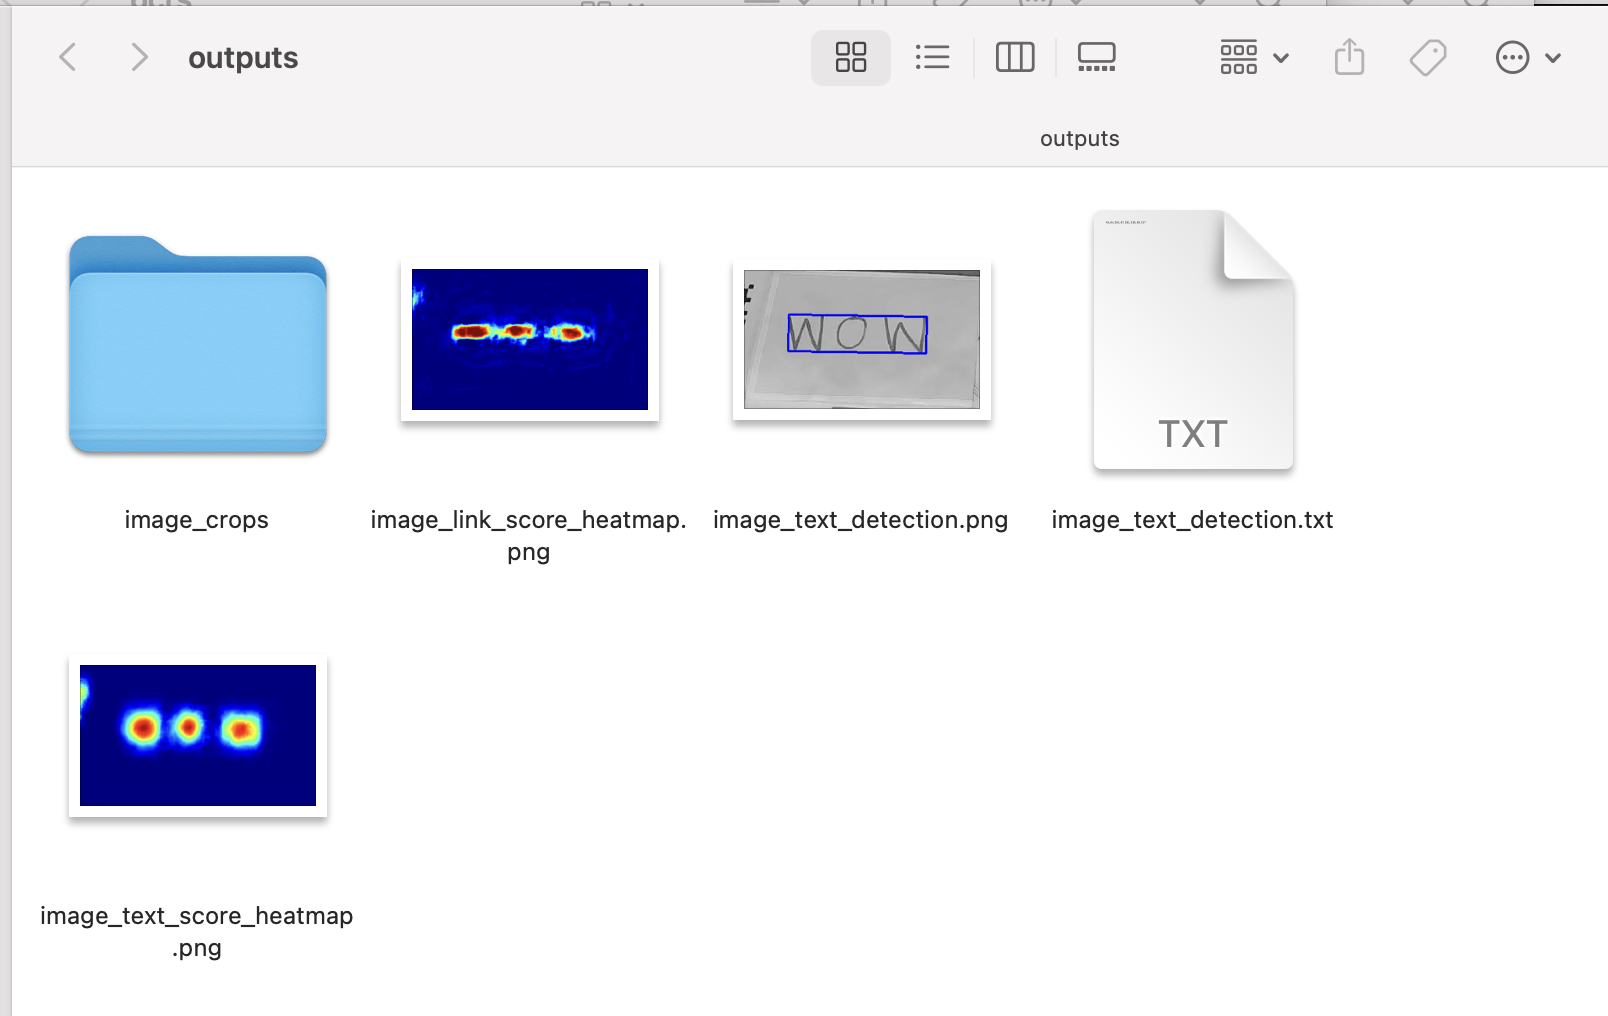This screenshot has width=1608, height=1016.
Task: Expand the chevron beside the ellipsis button
Action: pos(1553,58)
